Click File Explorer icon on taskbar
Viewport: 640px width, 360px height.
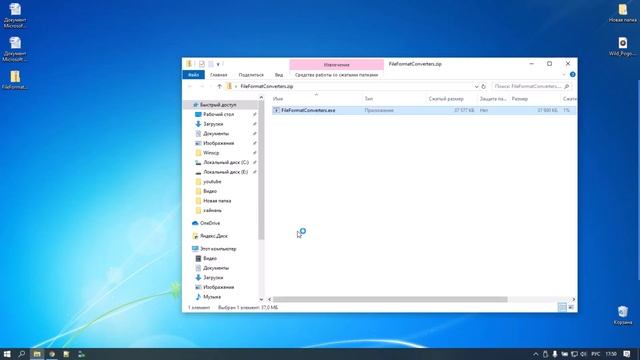coord(37,354)
